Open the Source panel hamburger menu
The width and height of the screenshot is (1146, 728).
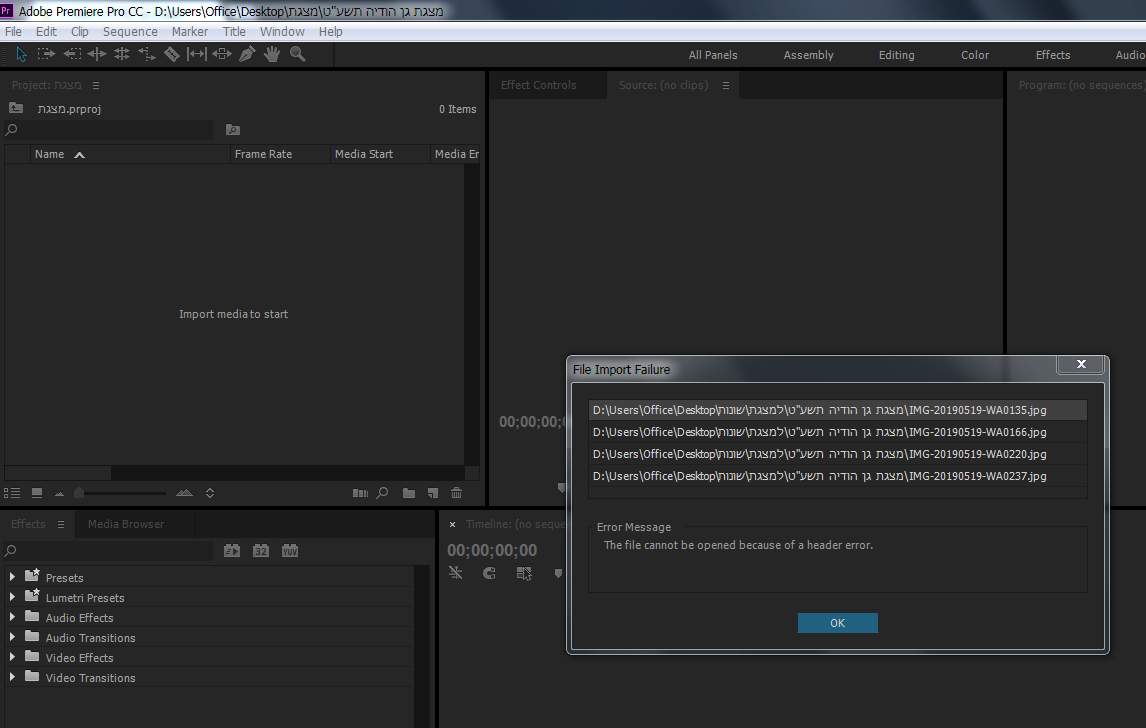(726, 86)
